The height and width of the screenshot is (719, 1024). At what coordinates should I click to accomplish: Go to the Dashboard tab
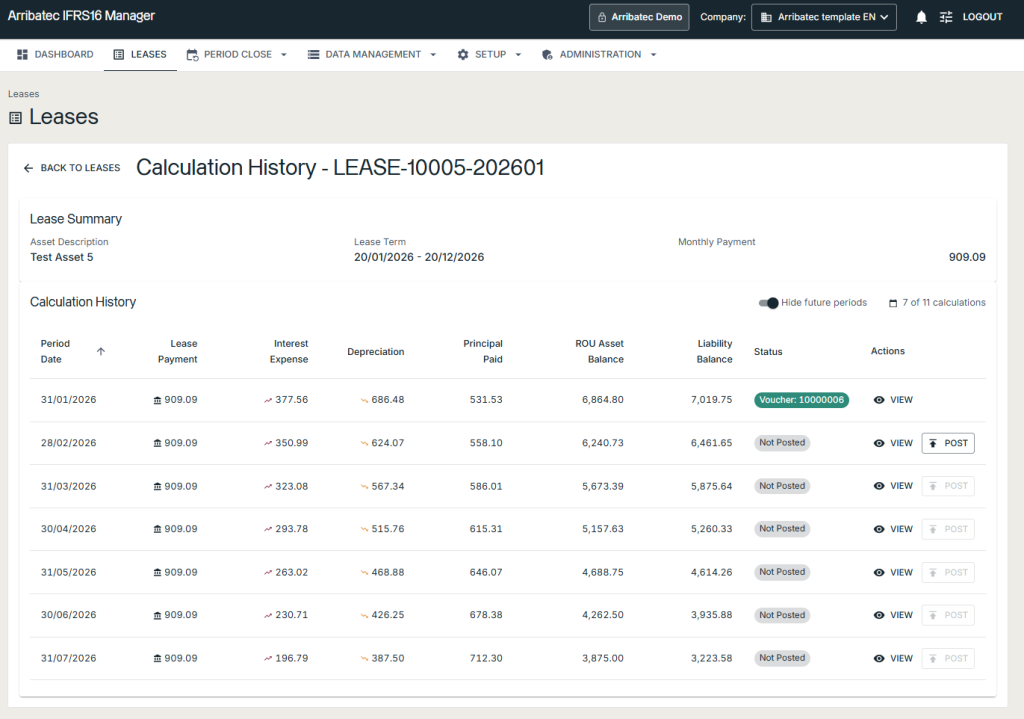click(56, 55)
